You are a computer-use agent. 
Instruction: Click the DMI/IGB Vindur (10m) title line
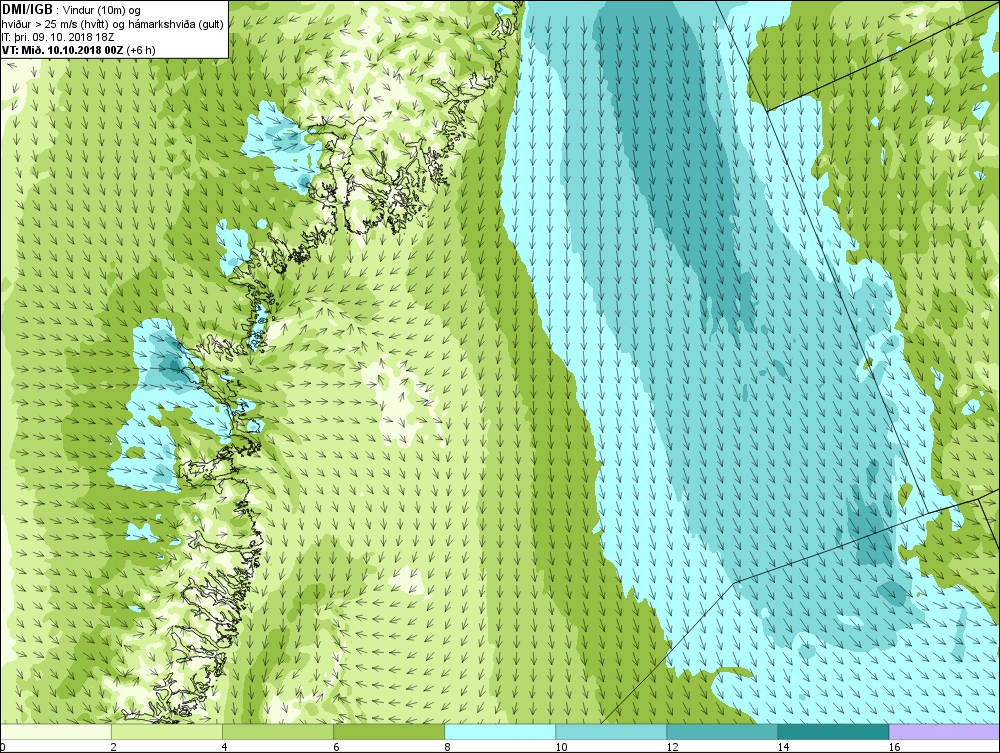click(71, 10)
